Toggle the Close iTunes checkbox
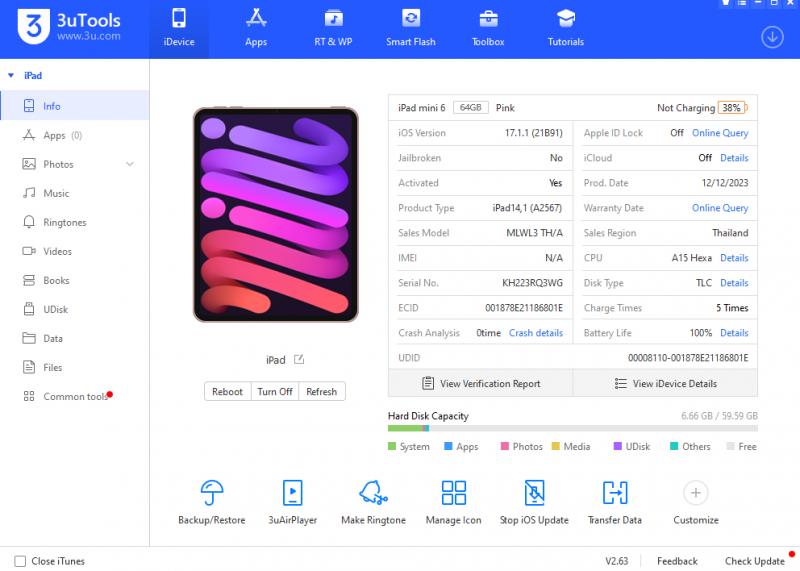The width and height of the screenshot is (800, 571). pos(20,561)
